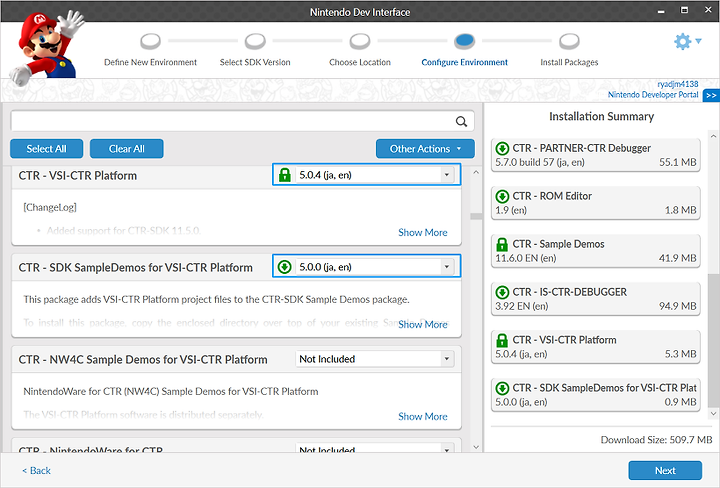Click SDK SampleDemos for VSI-CTR package title
720x488 pixels.
tap(135, 268)
